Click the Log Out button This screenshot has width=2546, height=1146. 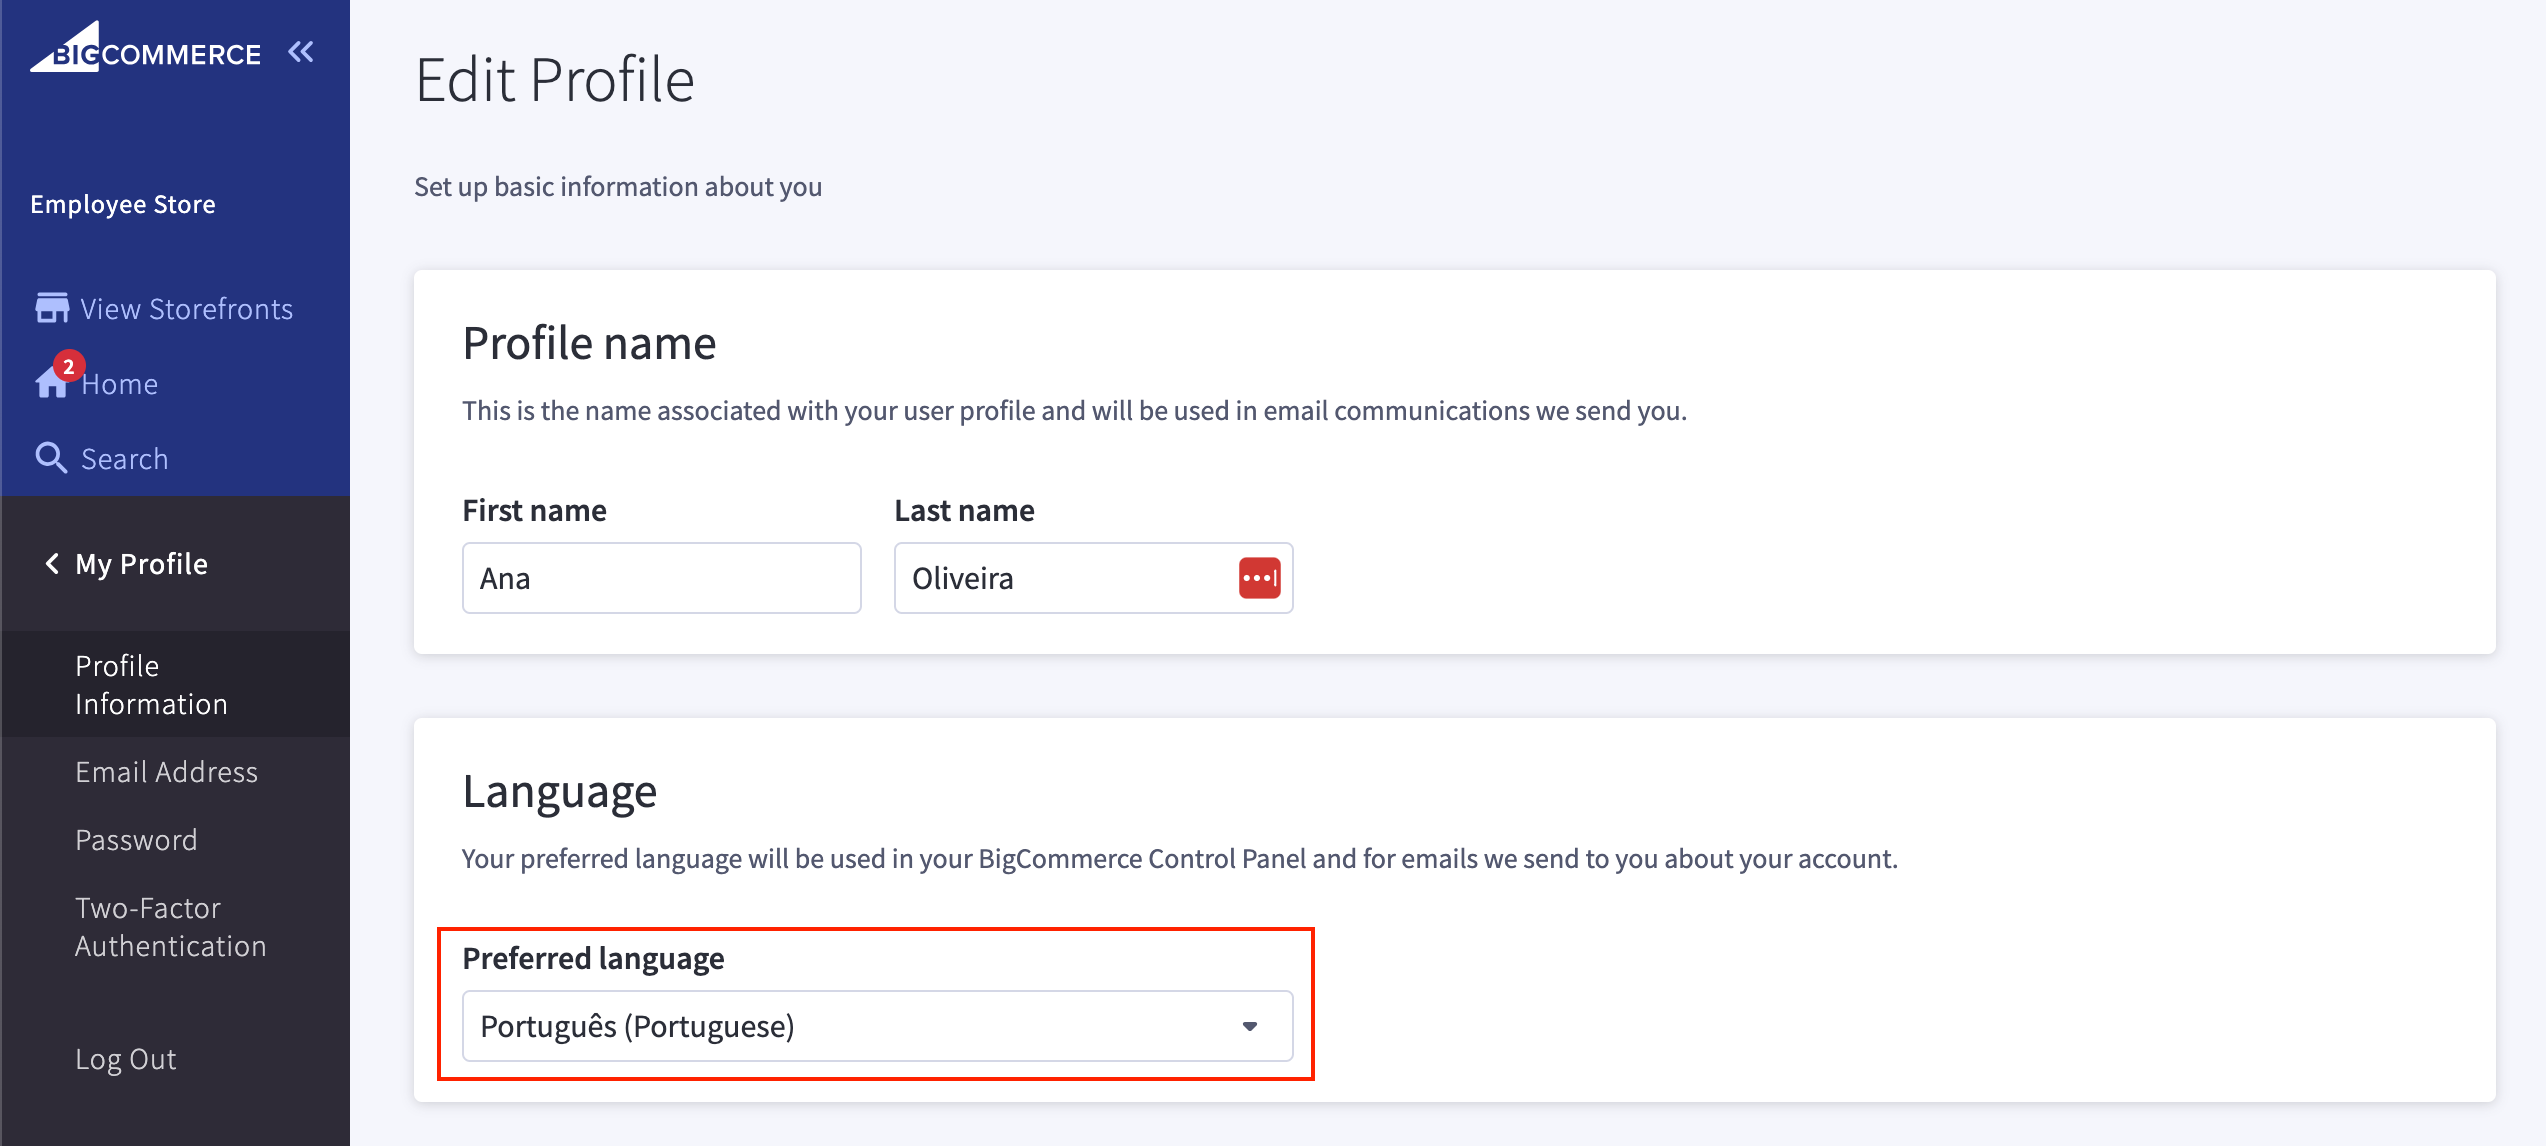tap(125, 1057)
